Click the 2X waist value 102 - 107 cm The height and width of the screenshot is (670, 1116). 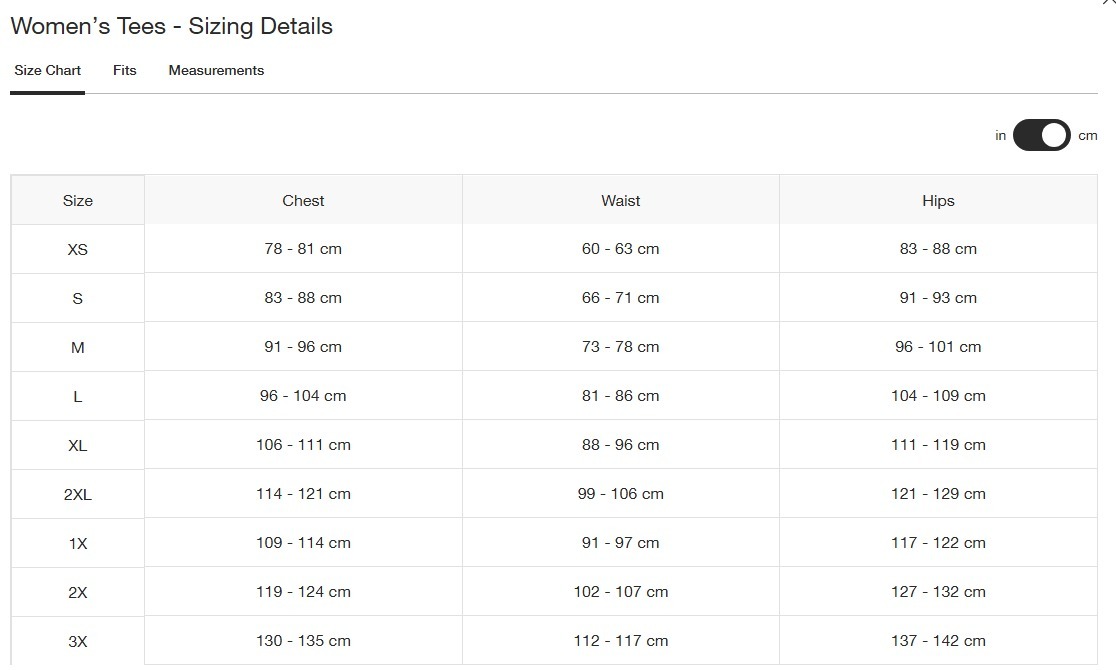click(x=620, y=592)
